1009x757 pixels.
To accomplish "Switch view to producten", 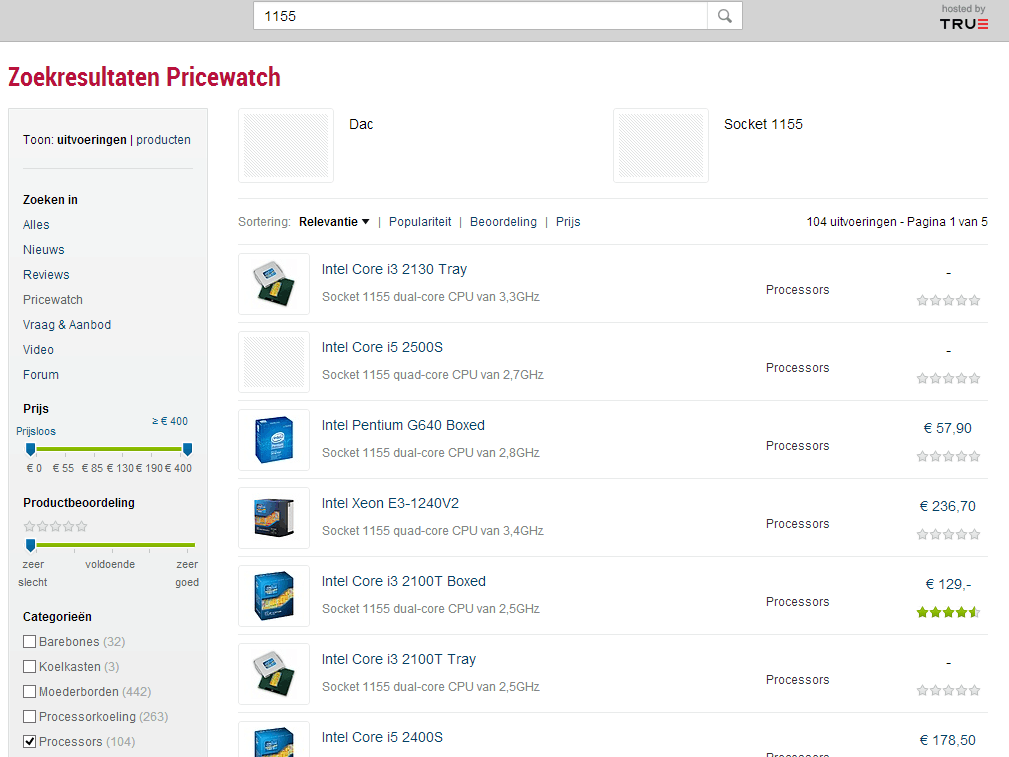I will point(163,140).
